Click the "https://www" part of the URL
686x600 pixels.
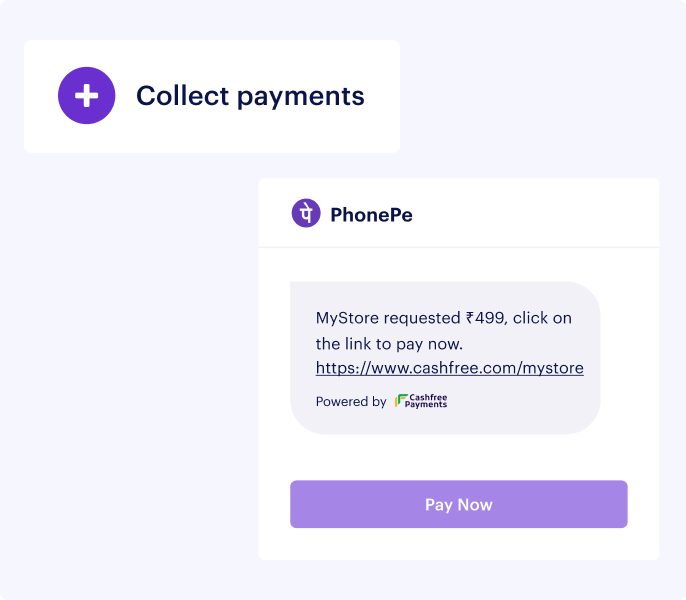click(x=355, y=368)
